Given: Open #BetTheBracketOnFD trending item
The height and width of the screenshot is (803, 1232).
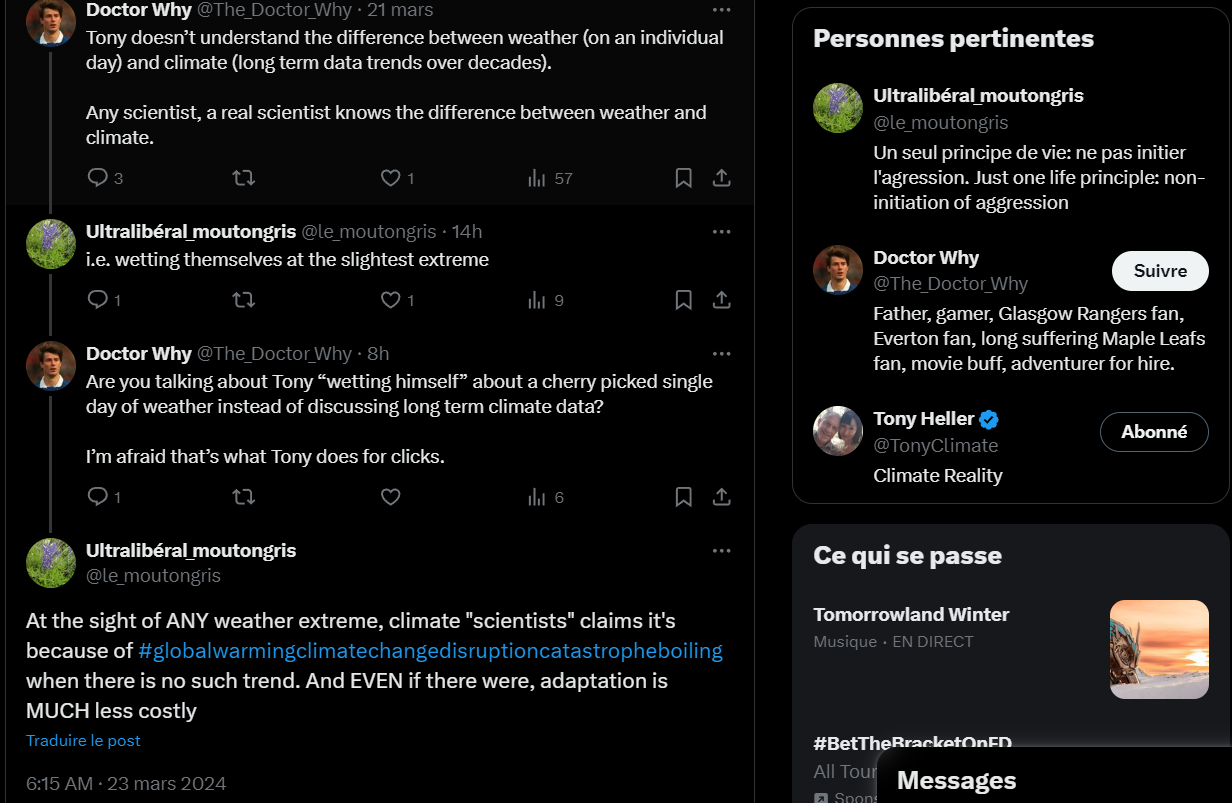Looking at the screenshot, I should pyautogui.click(x=912, y=743).
